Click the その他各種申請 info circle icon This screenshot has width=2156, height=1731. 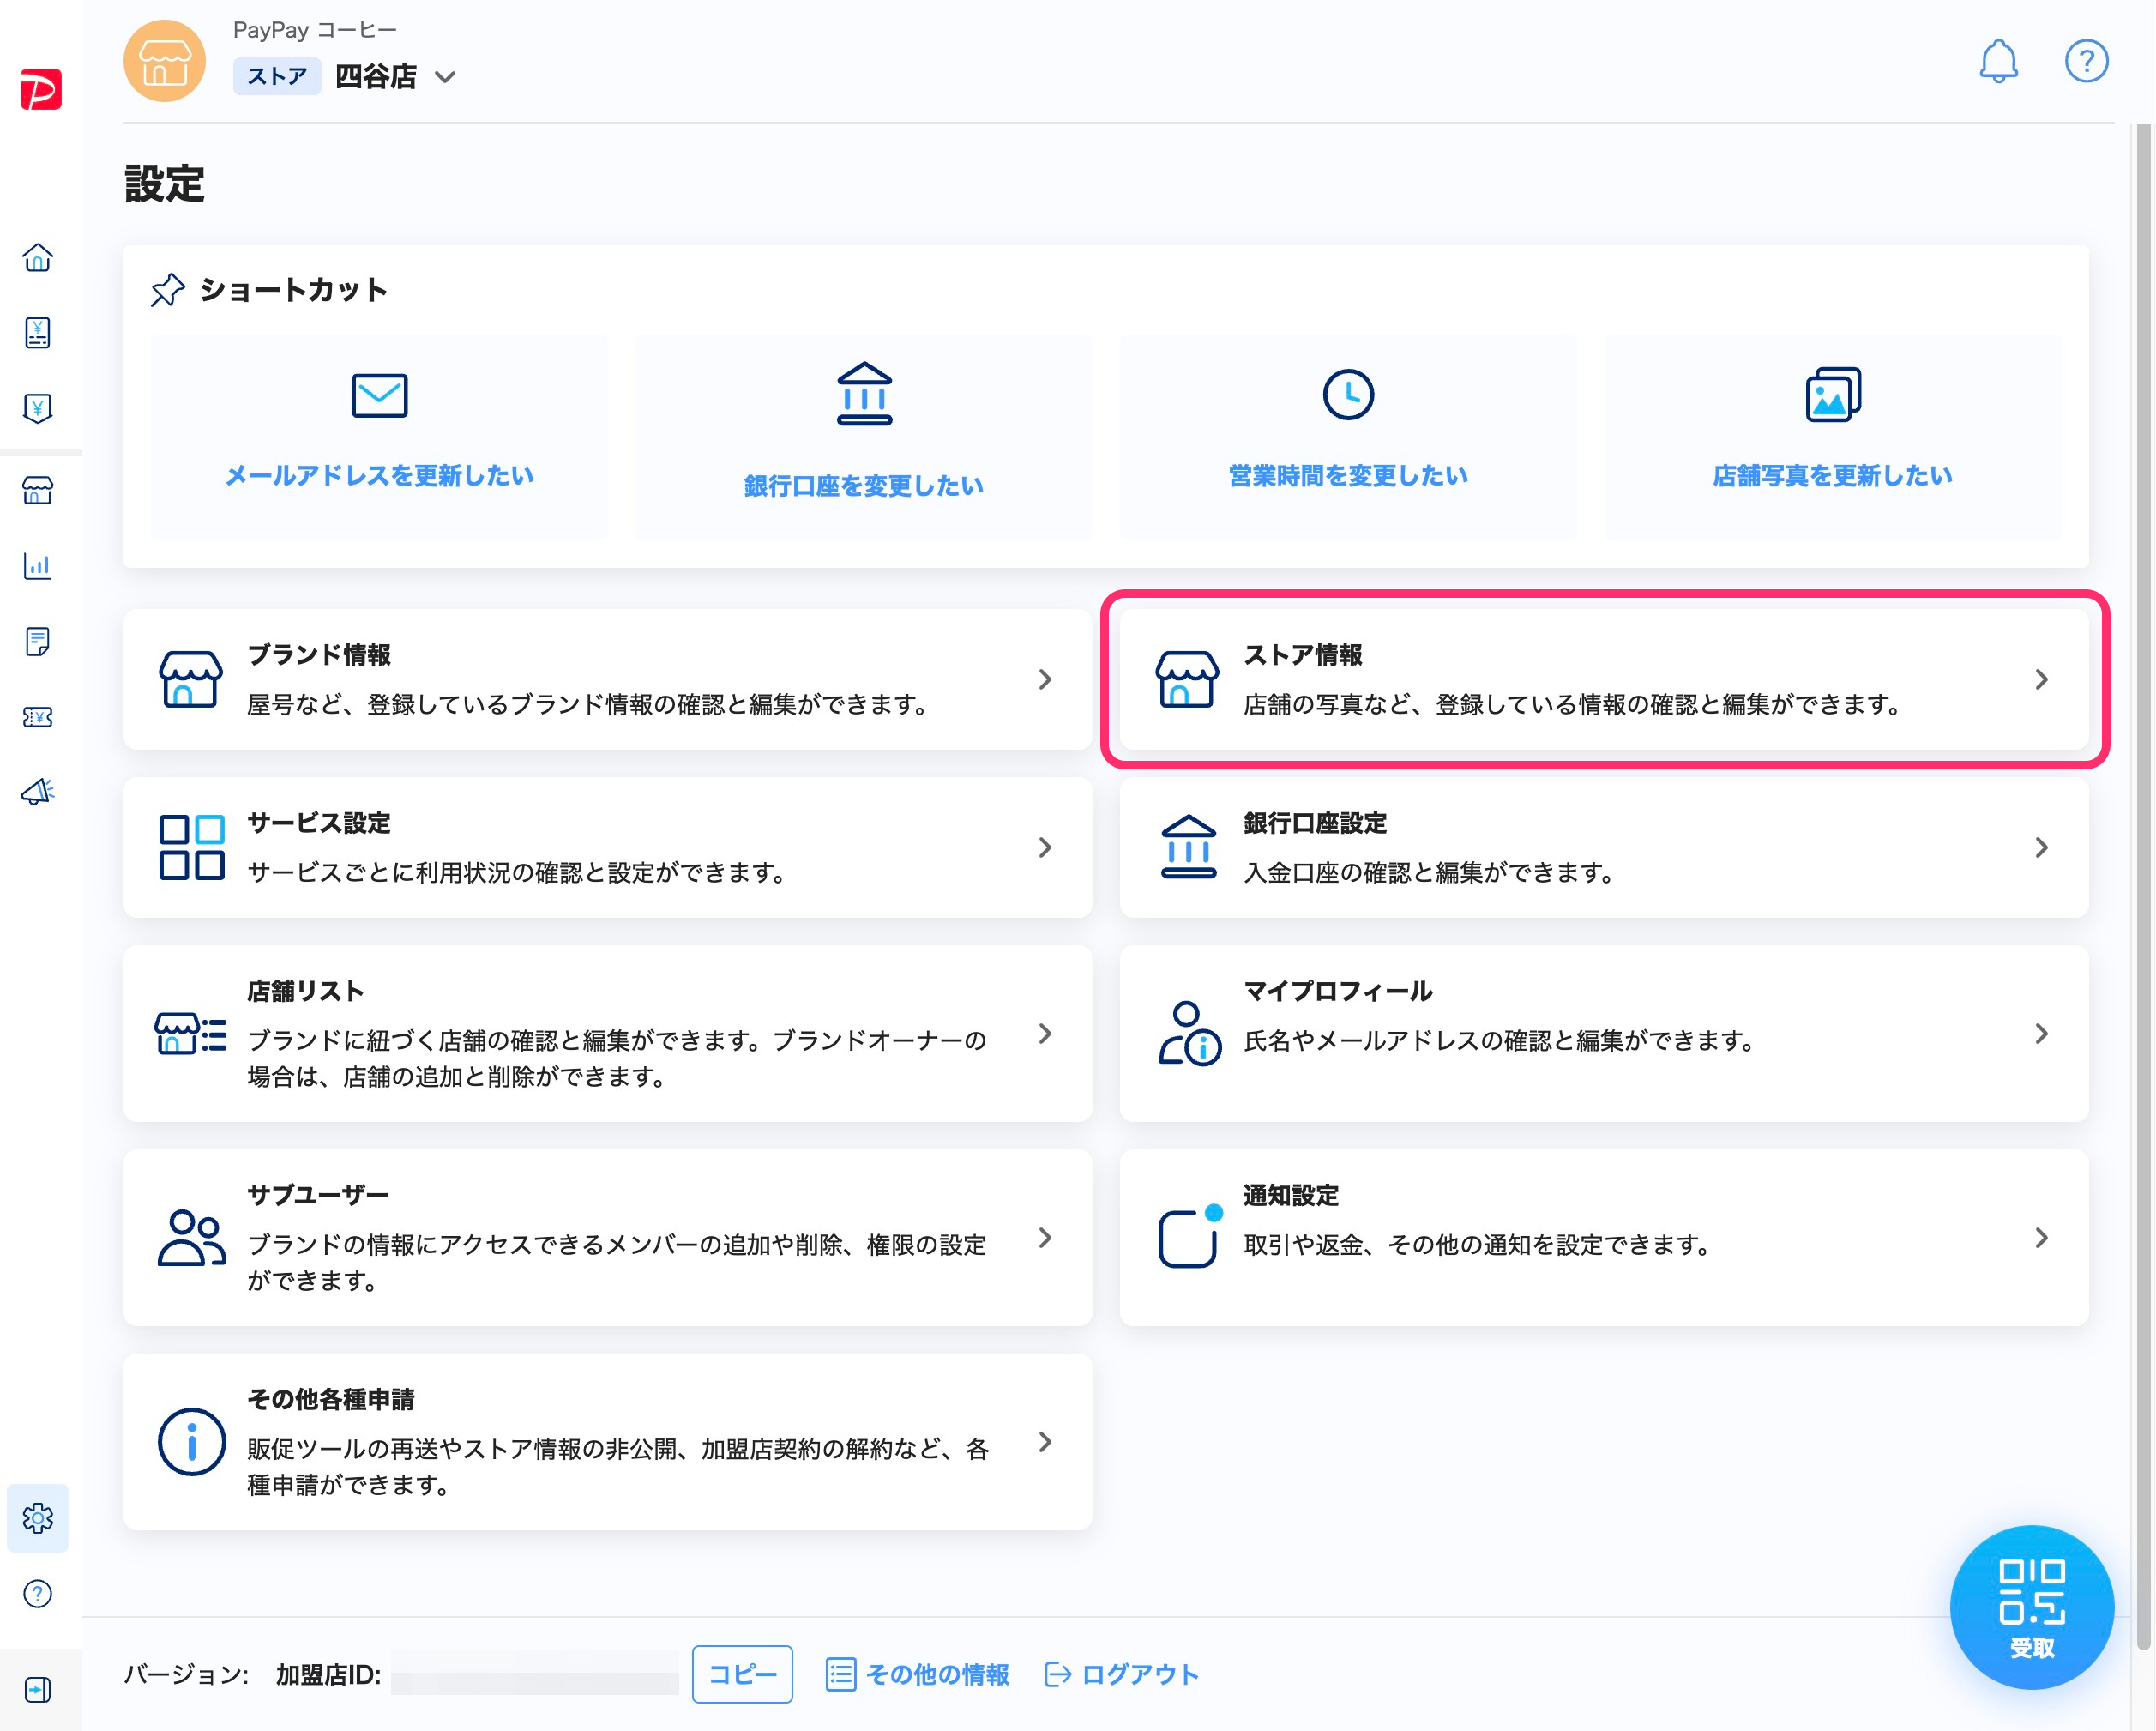(191, 1442)
